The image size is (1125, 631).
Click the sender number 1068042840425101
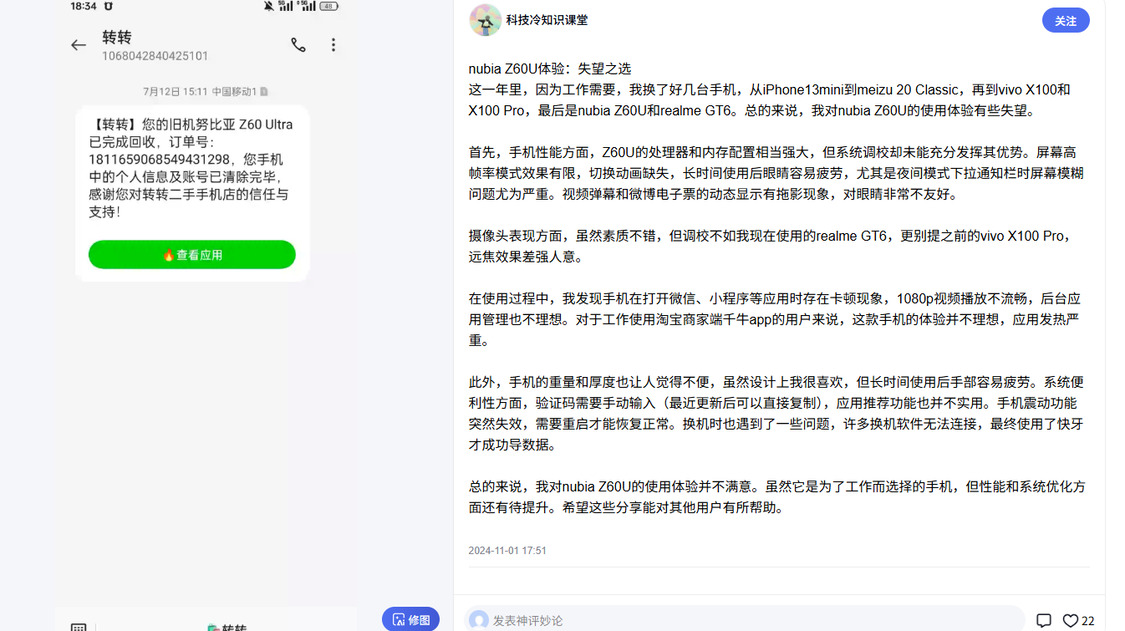(x=155, y=56)
